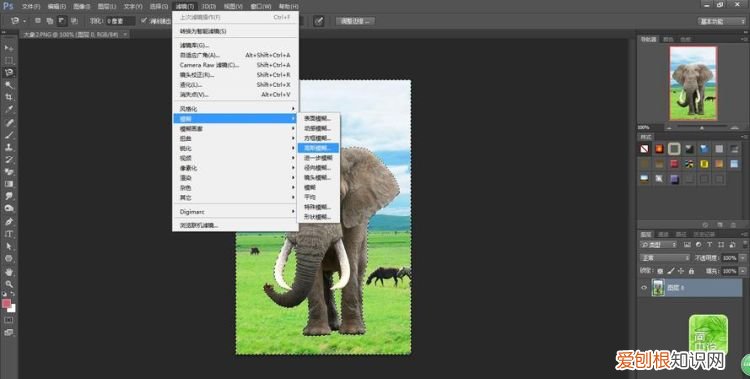This screenshot has height=379, width=750.
Task: Click Intersect with Selection mode icon
Action: (74, 21)
